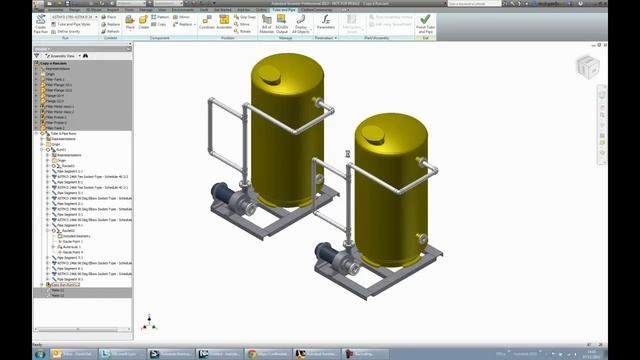Screen dimensions: 640x360
Task: Select Run01 in the browser tree
Action: (61, 150)
